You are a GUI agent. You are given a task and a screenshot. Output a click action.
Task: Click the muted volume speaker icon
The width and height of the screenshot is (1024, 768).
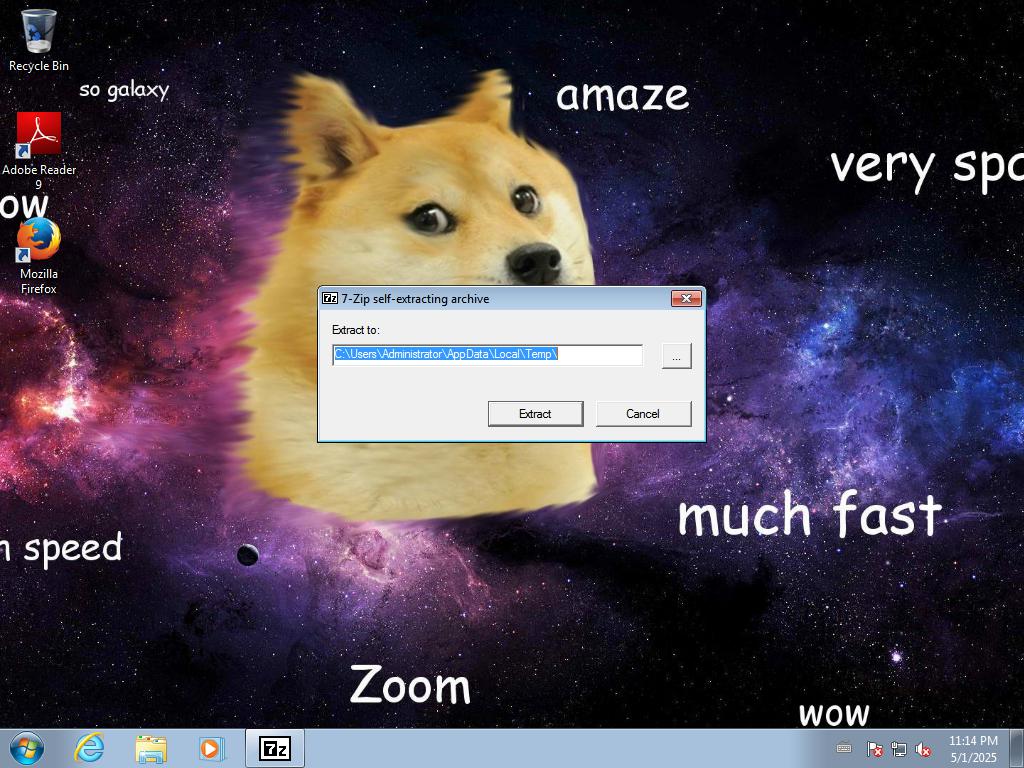point(923,749)
